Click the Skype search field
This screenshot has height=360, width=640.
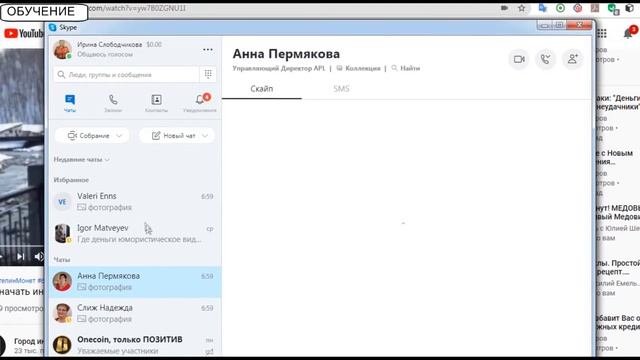(127, 74)
